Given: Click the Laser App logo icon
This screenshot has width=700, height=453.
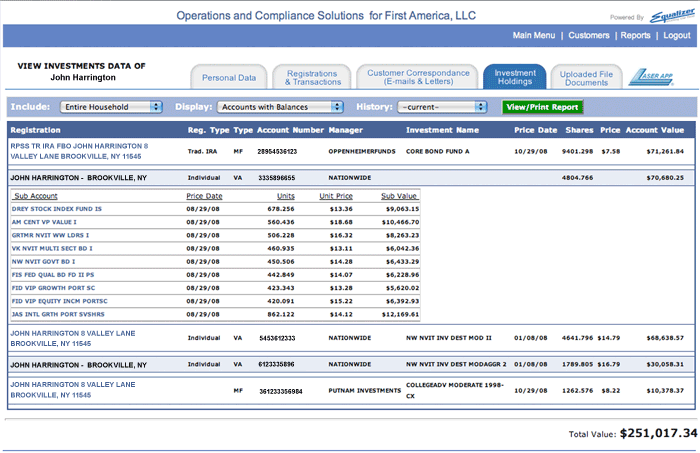Looking at the screenshot, I should coord(653,77).
